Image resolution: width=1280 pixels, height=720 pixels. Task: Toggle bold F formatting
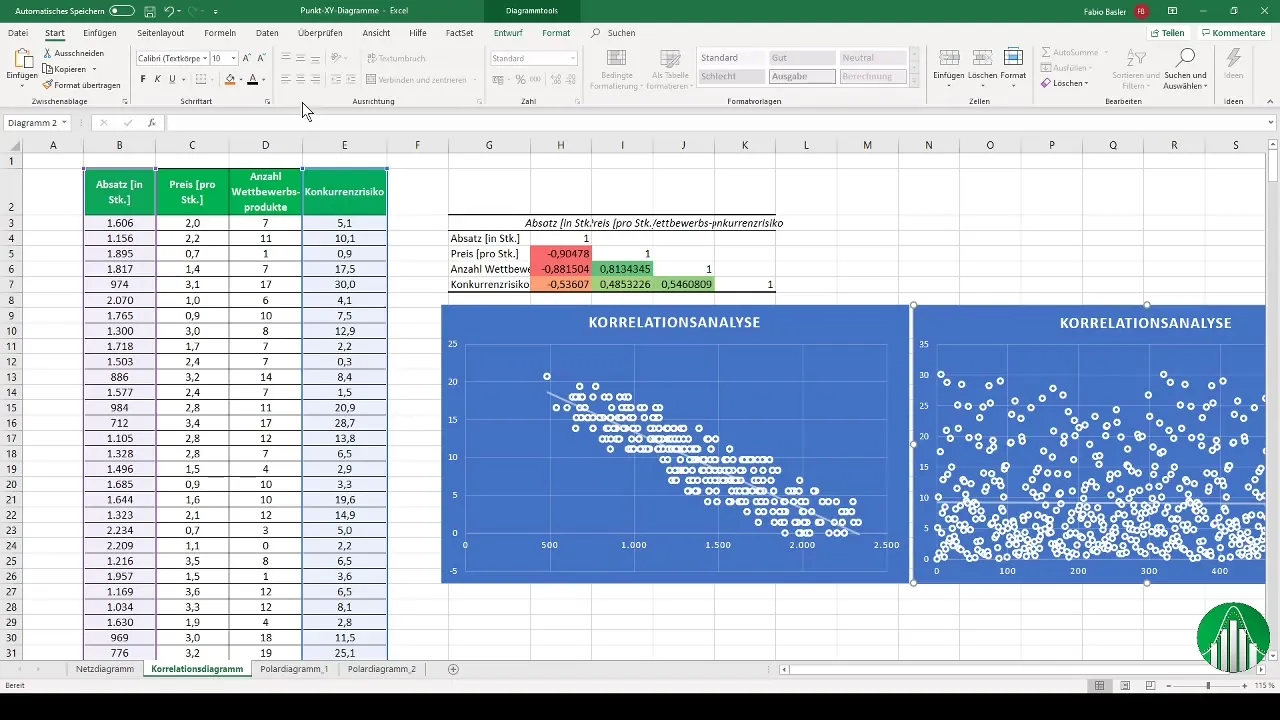pos(143,80)
